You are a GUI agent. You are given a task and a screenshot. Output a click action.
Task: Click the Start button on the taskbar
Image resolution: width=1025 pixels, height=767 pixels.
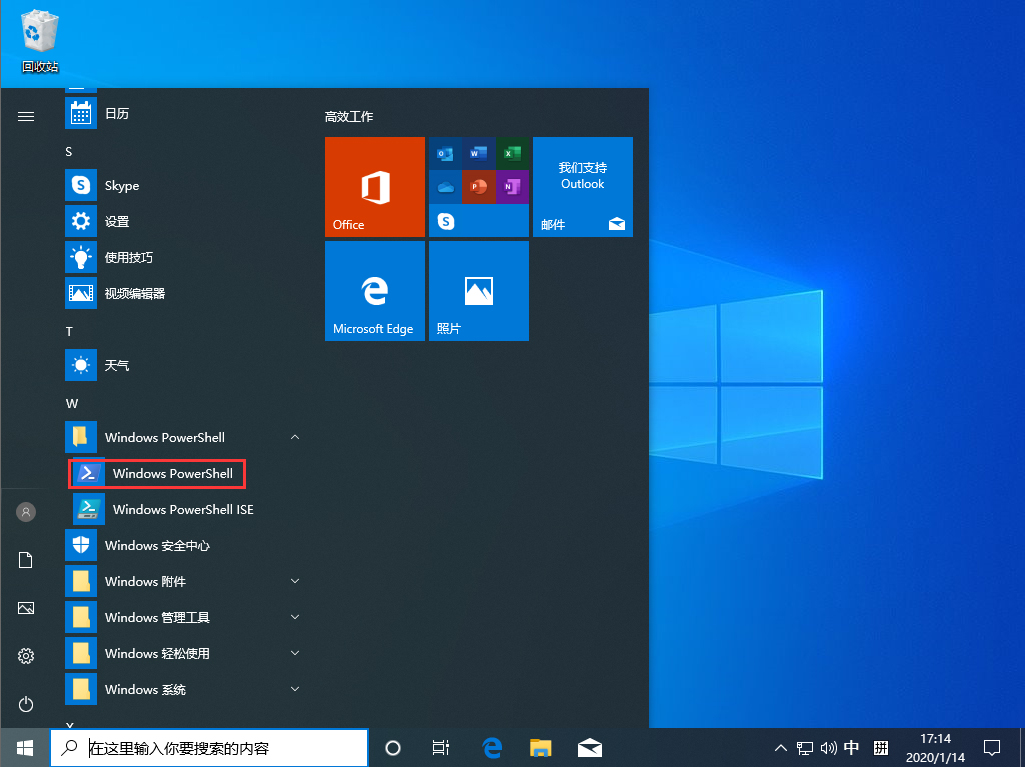pos(24,747)
